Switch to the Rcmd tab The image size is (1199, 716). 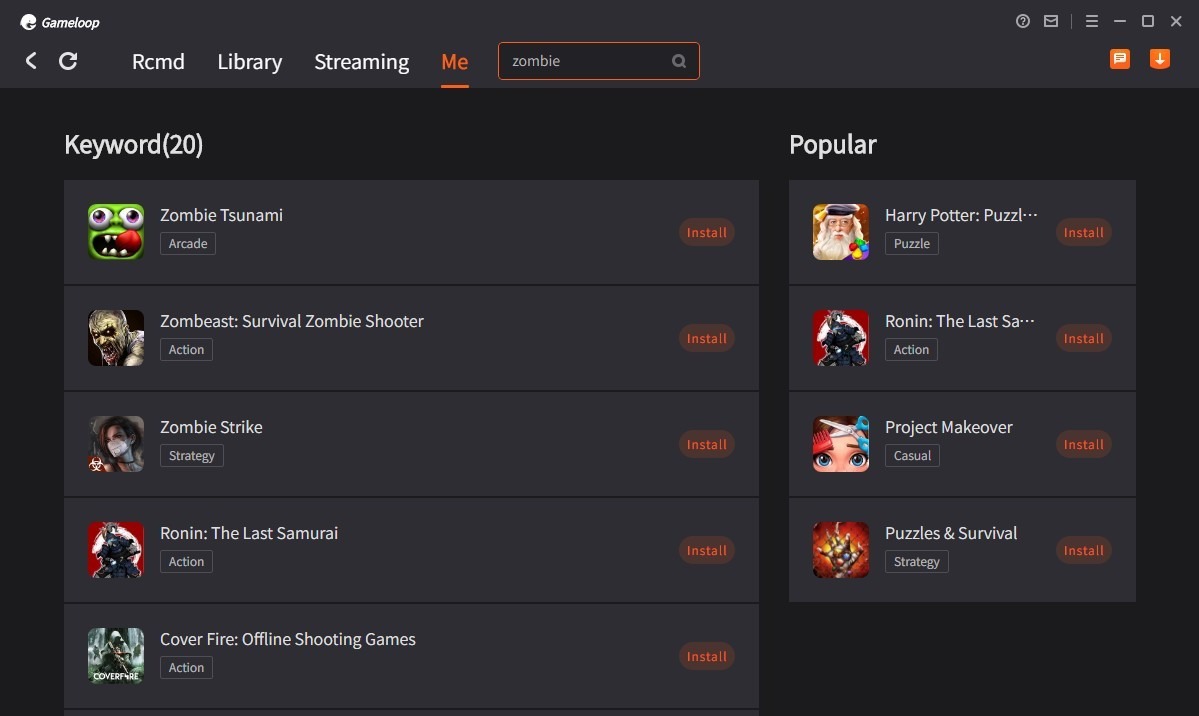(158, 61)
